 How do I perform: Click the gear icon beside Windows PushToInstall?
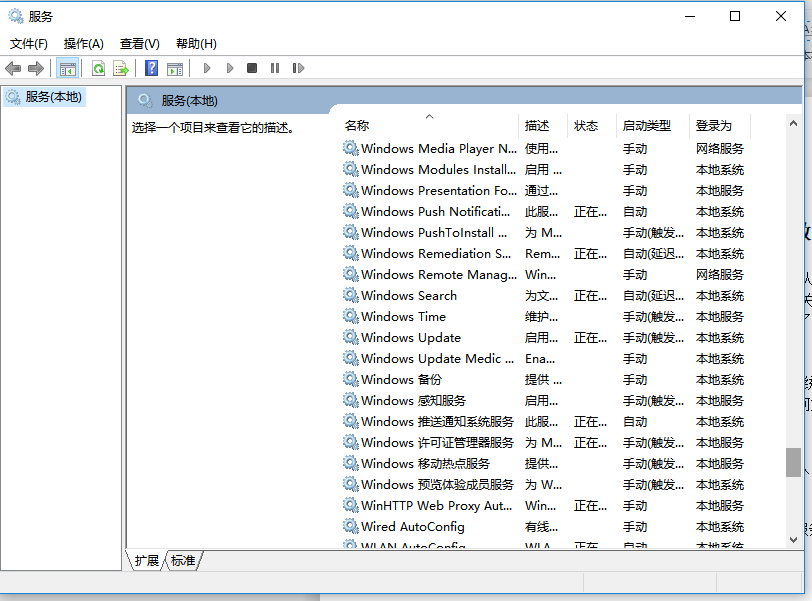[351, 232]
